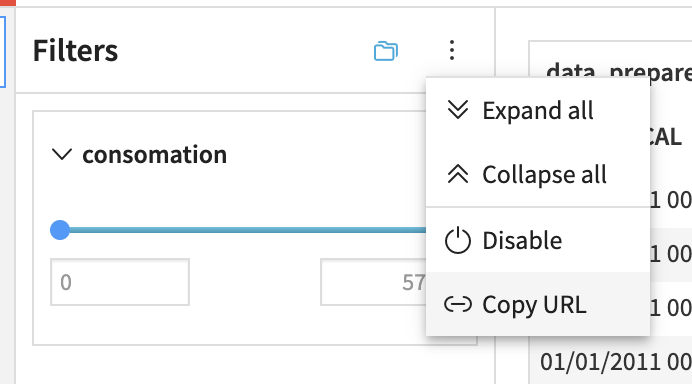Click the blue folder icon beside Filters

pos(386,50)
